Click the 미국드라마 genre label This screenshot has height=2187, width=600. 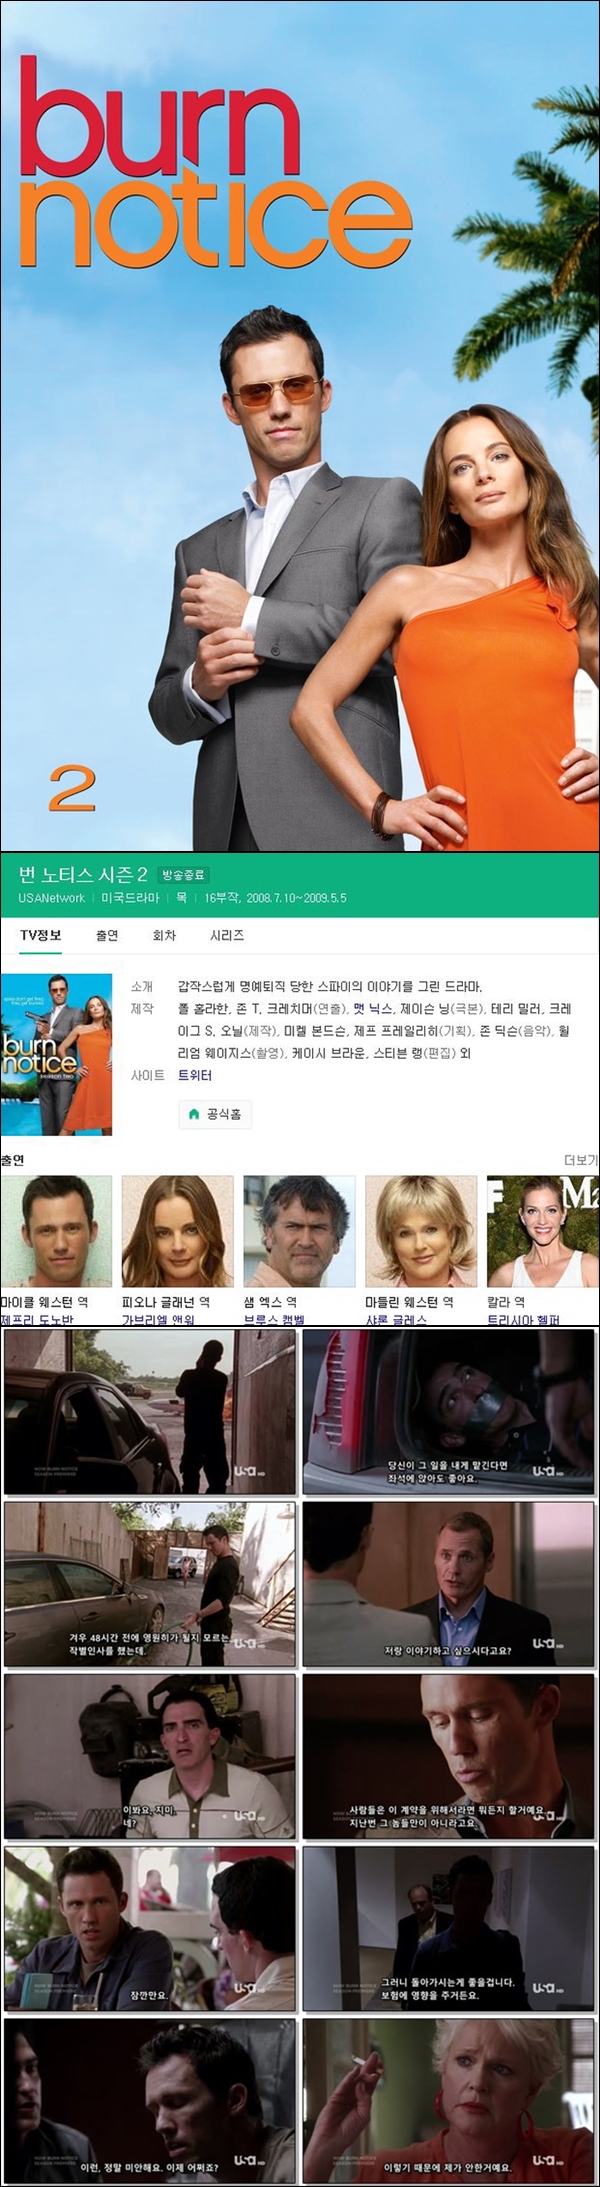tap(130, 898)
